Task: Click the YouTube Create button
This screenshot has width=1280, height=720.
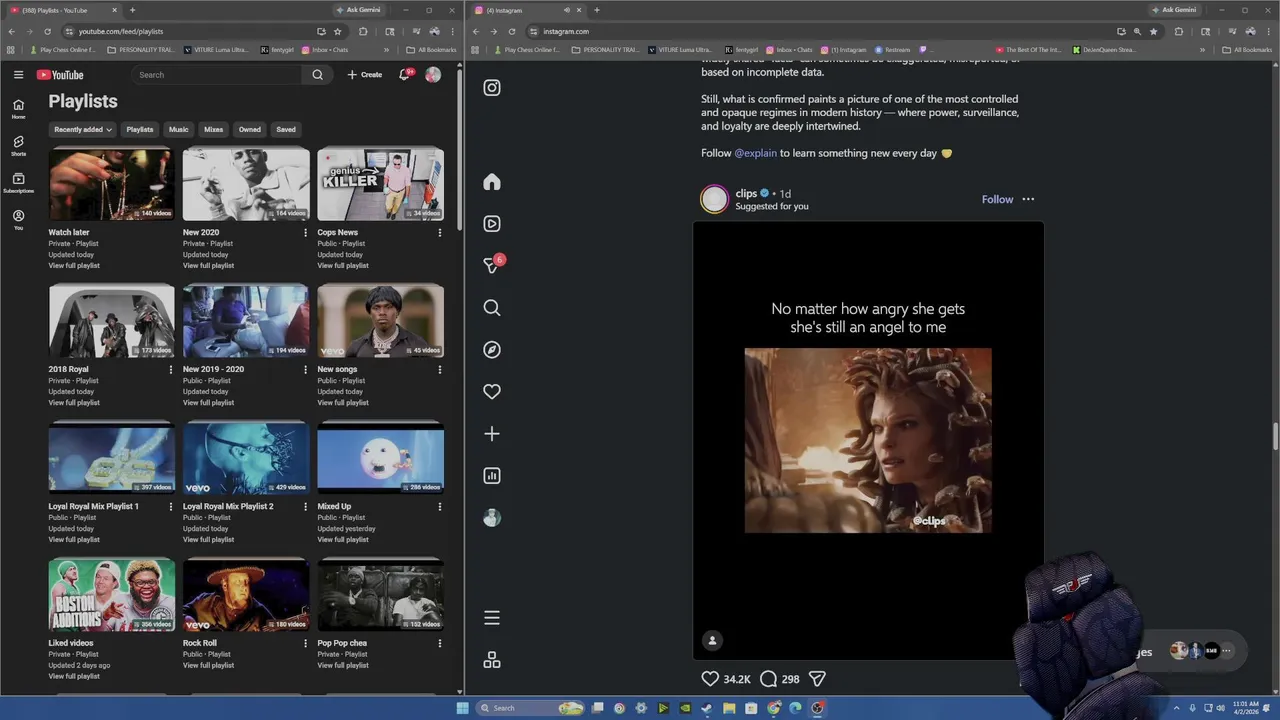Action: click(365, 75)
